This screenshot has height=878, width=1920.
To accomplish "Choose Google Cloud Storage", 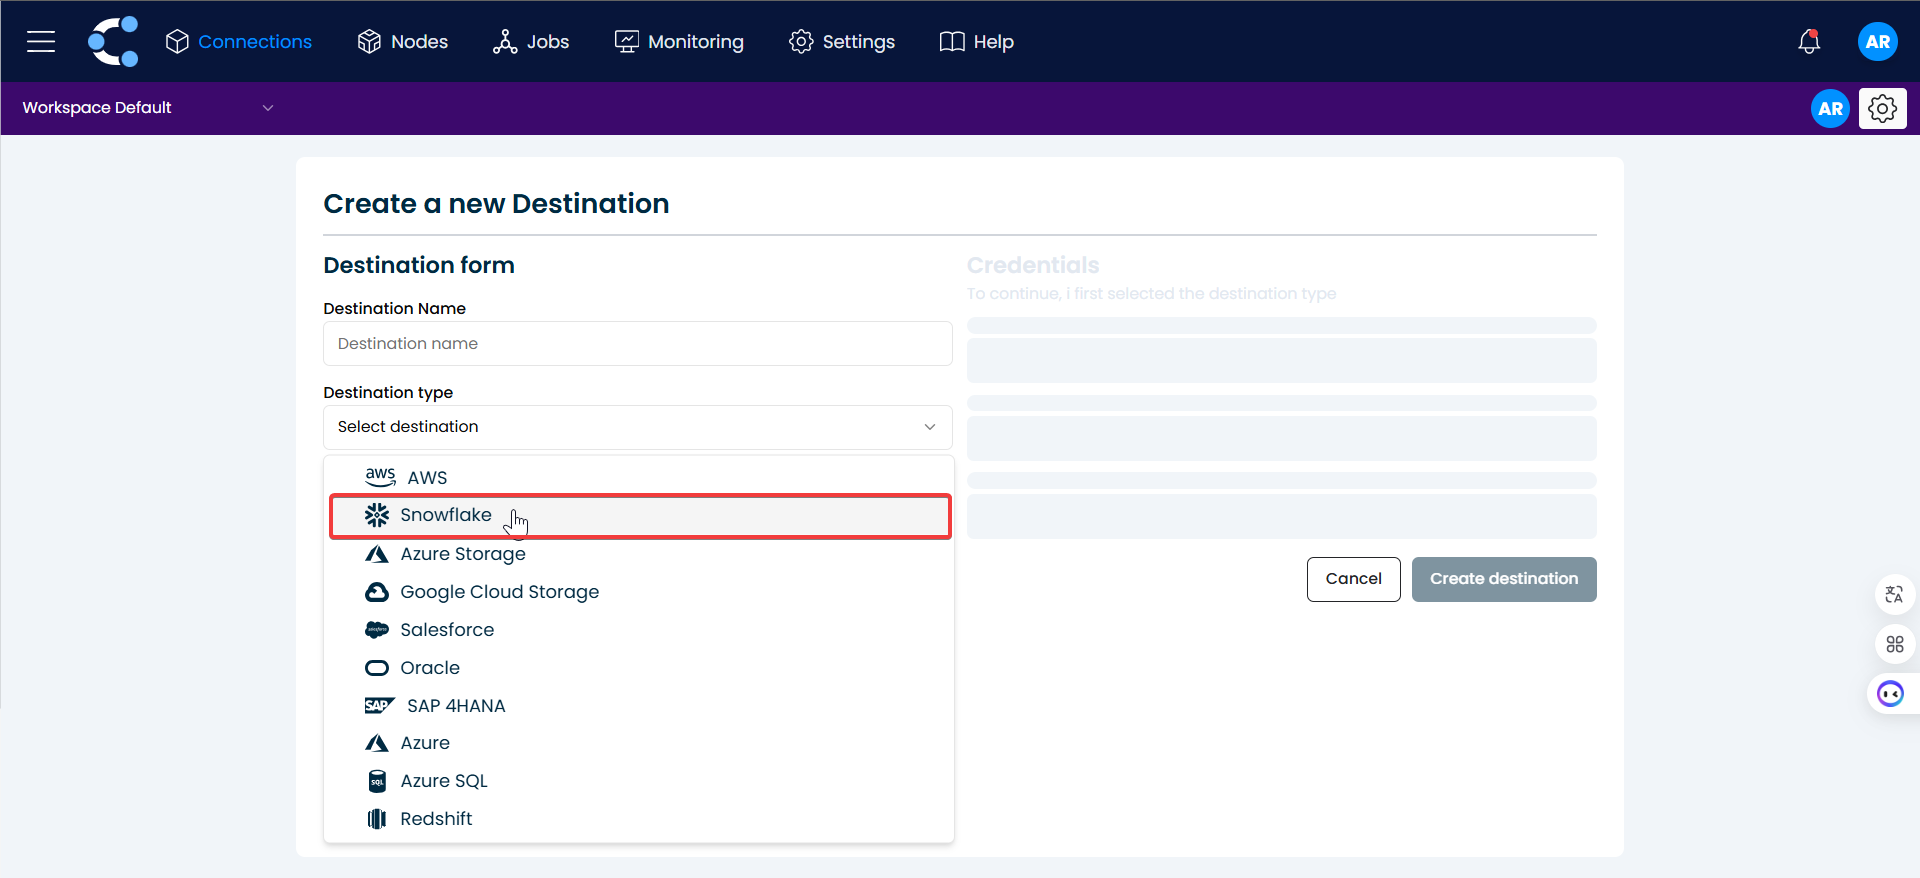I will point(639,592).
